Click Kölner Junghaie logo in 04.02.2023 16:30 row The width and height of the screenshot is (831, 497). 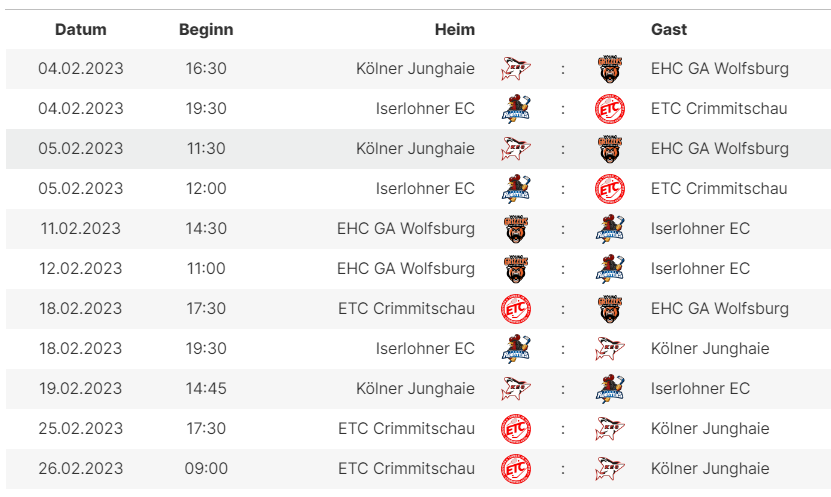coord(516,69)
